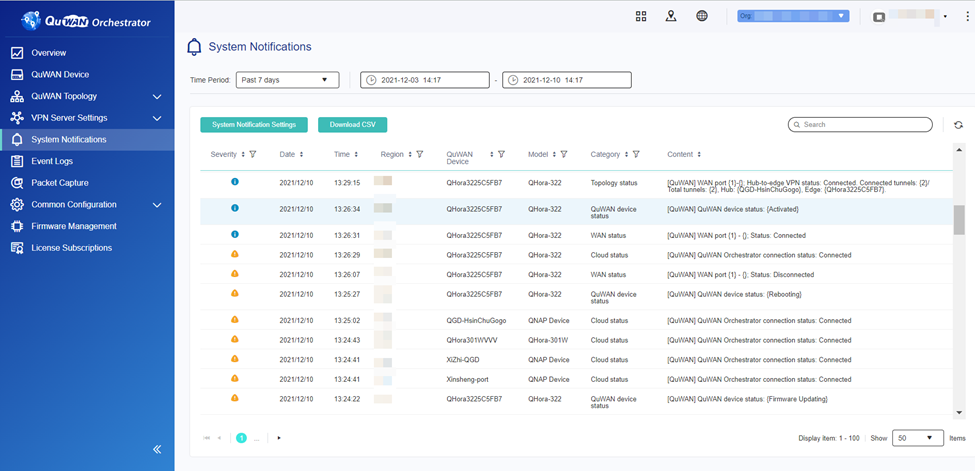975x471 pixels.
Task: Sort by Time column arrows
Action: point(356,154)
